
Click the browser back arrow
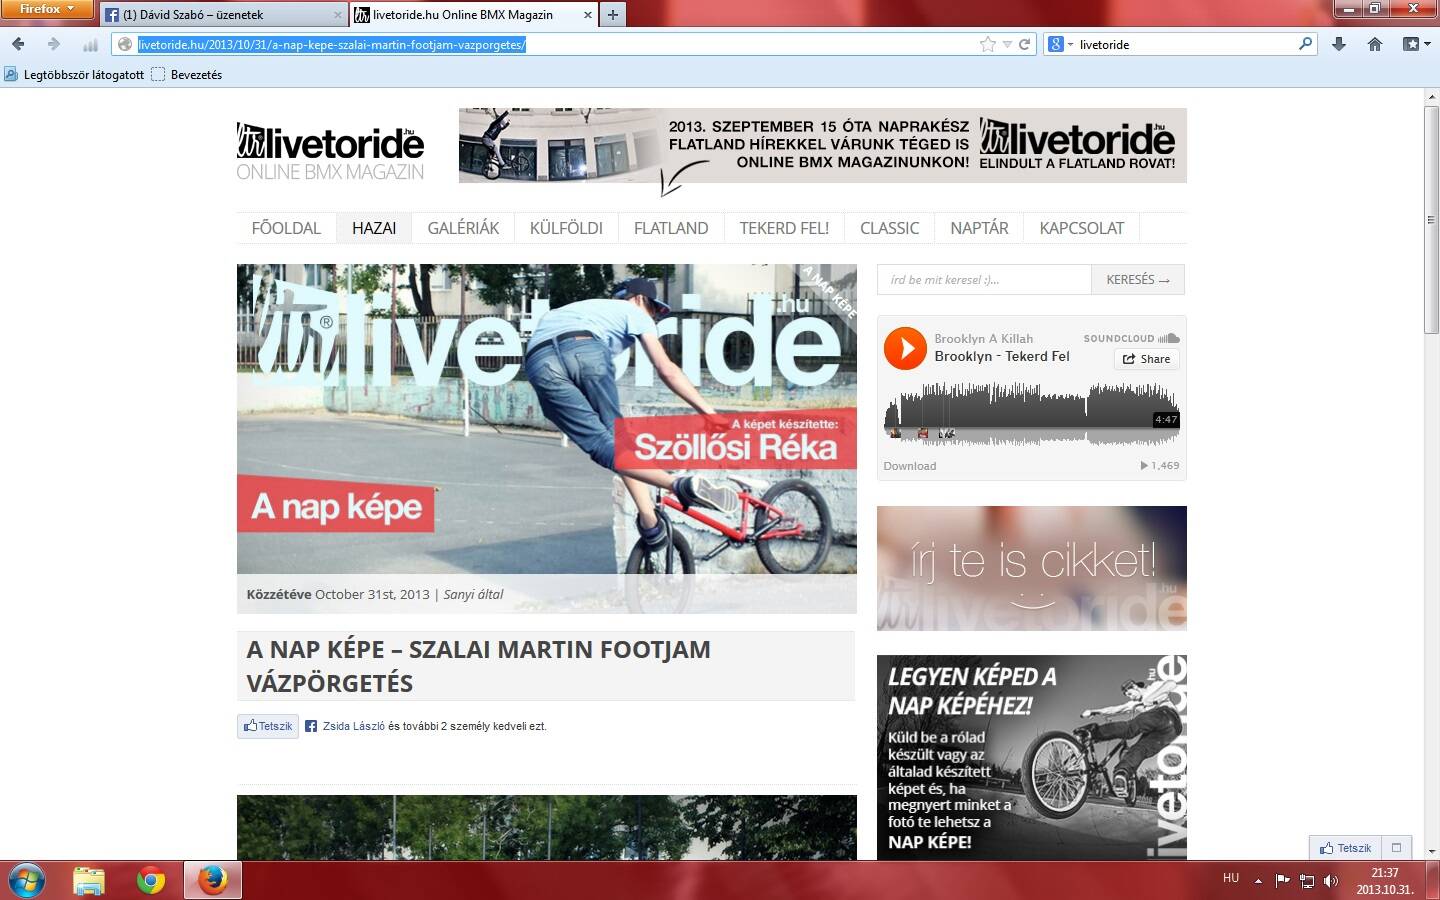18,44
